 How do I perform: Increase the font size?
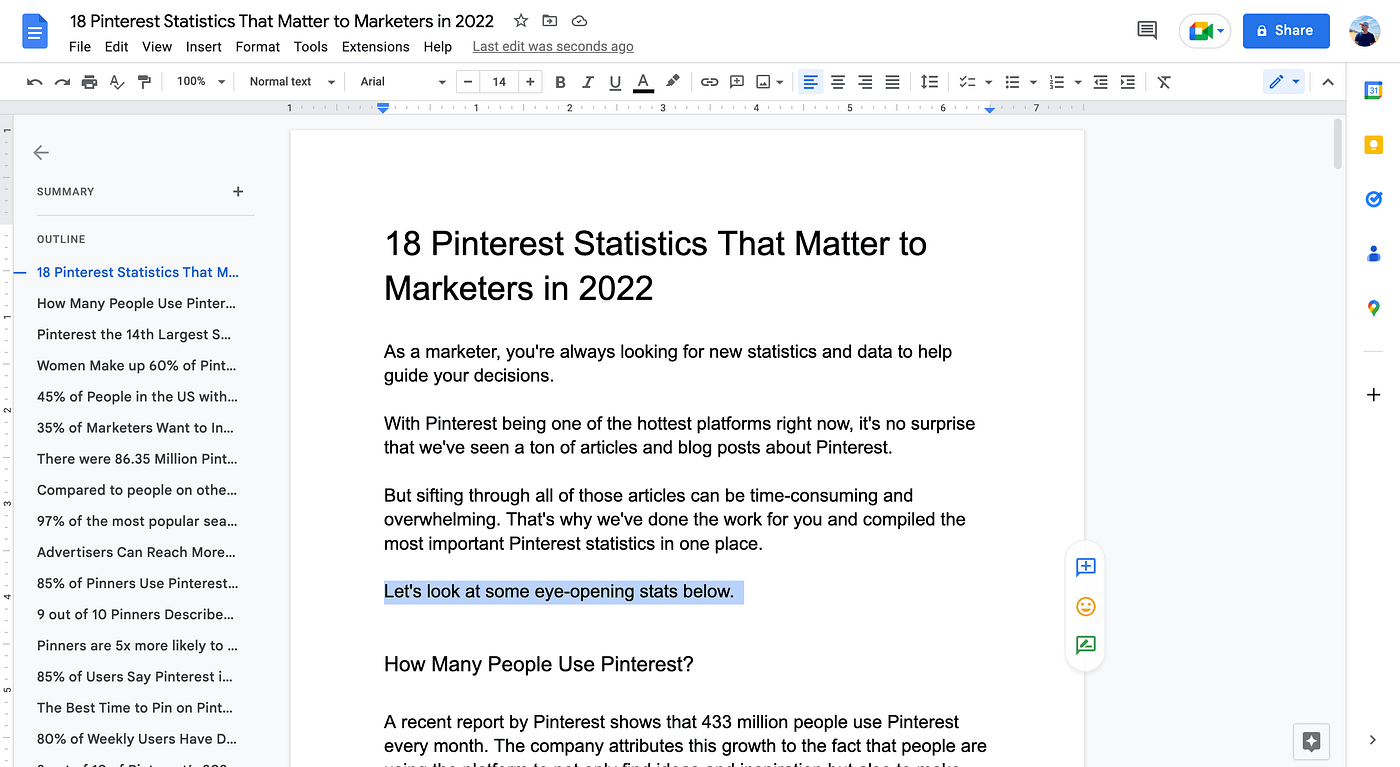pyautogui.click(x=530, y=82)
